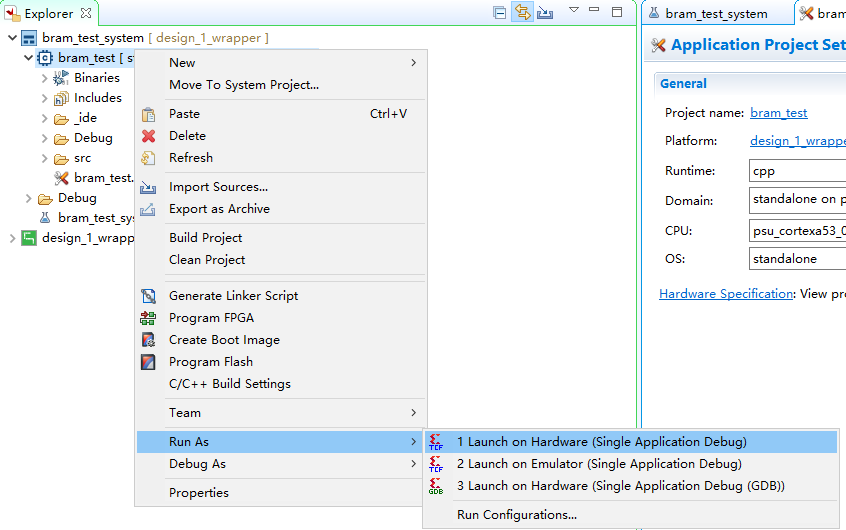846x530 pixels.
Task: Open the Debug As submenu
Action: pyautogui.click(x=281, y=464)
